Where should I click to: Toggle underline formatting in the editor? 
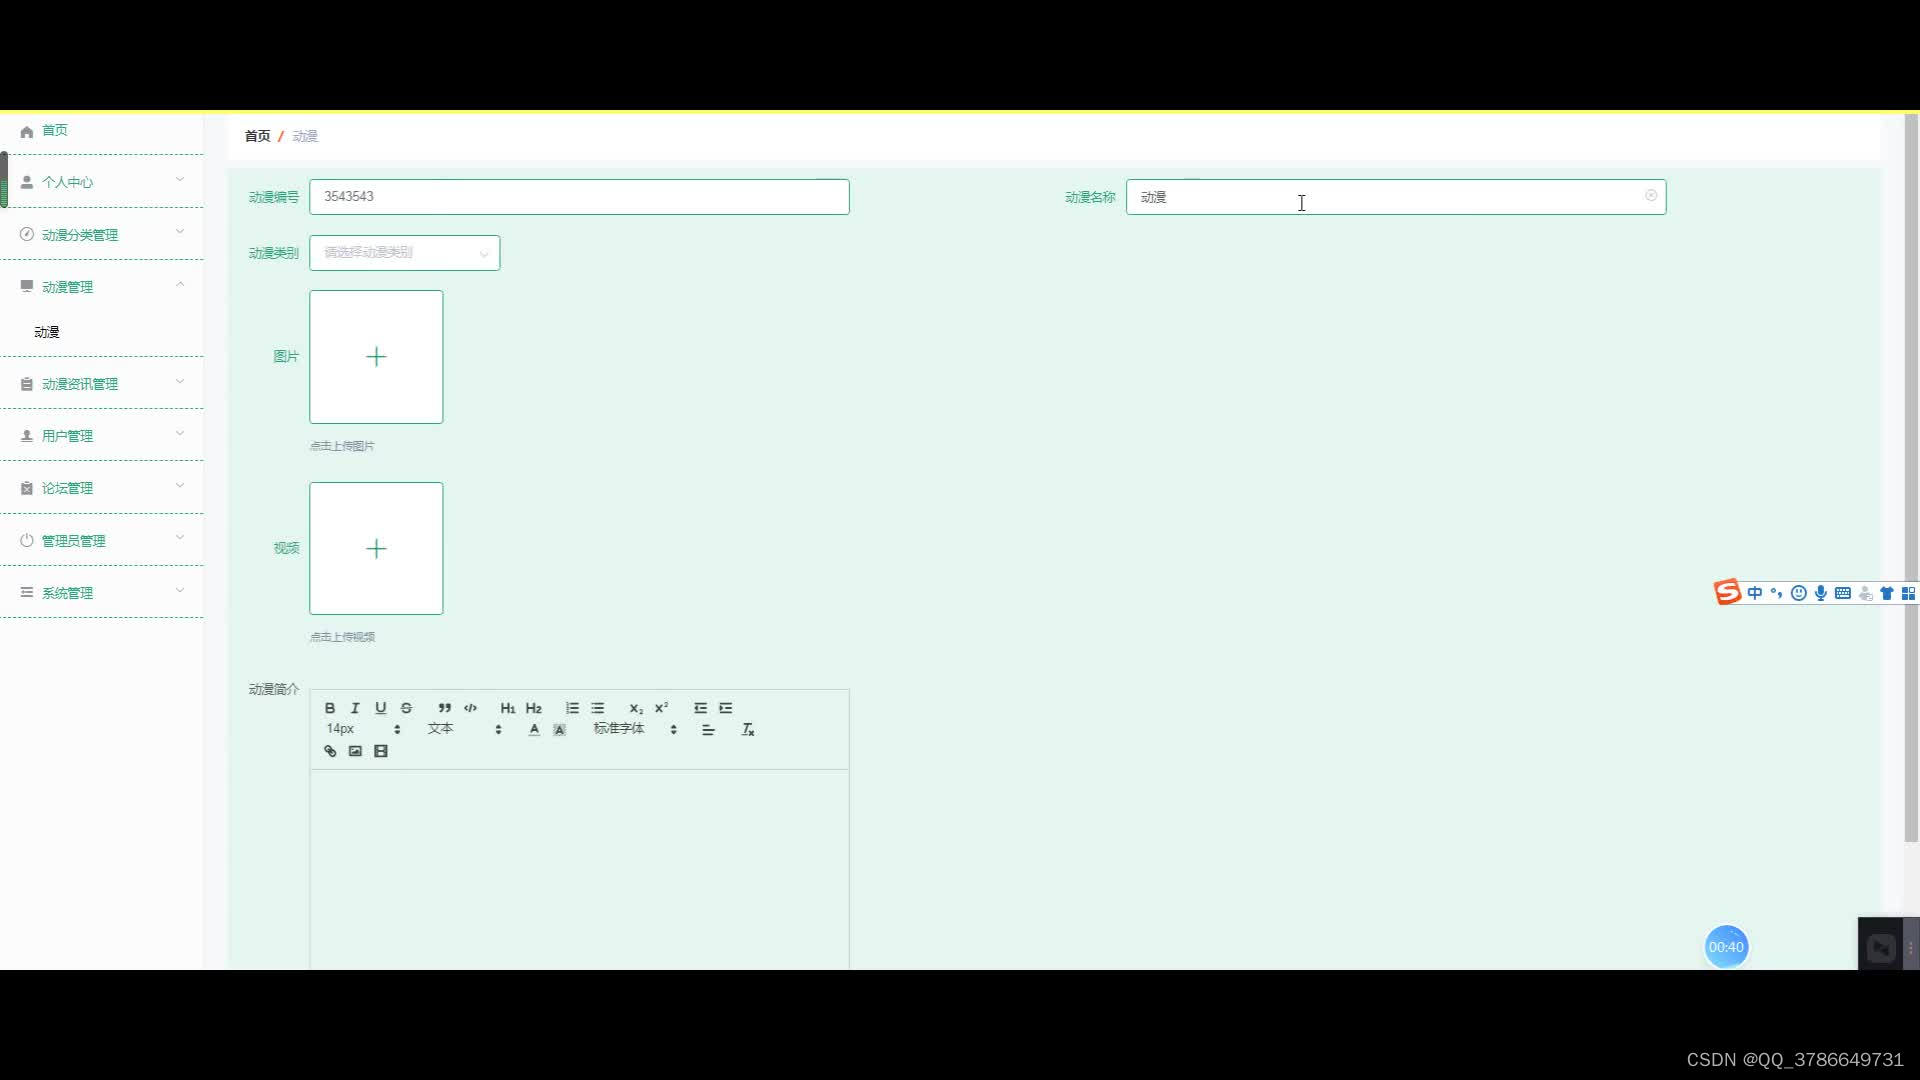tap(380, 708)
